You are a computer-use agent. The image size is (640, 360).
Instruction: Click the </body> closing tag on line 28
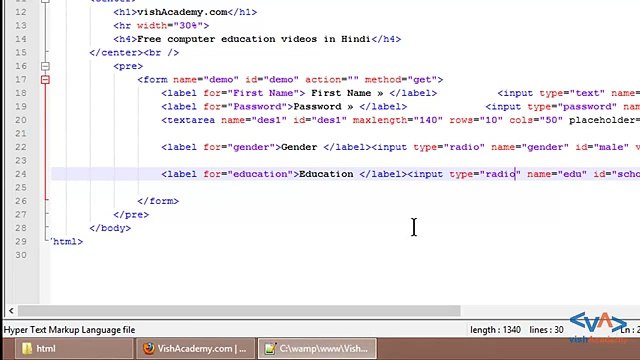tap(110, 228)
